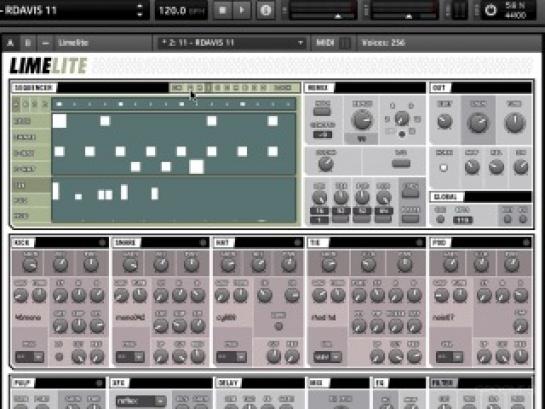Click the DELAY section header
Image resolution: width=545 pixels, height=409 pixels.
click(x=228, y=383)
